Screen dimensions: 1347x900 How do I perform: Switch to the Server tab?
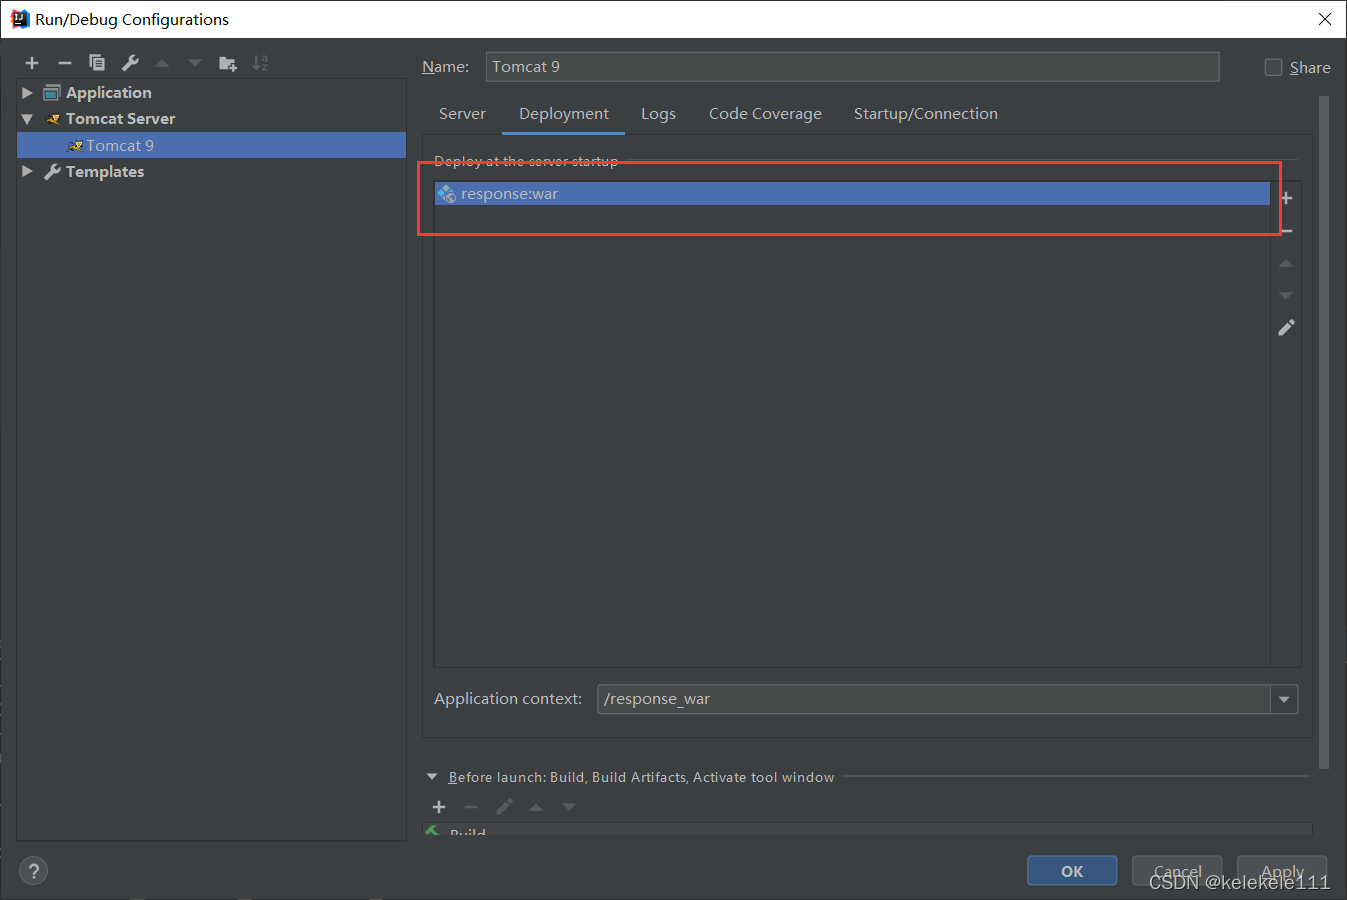click(x=462, y=114)
